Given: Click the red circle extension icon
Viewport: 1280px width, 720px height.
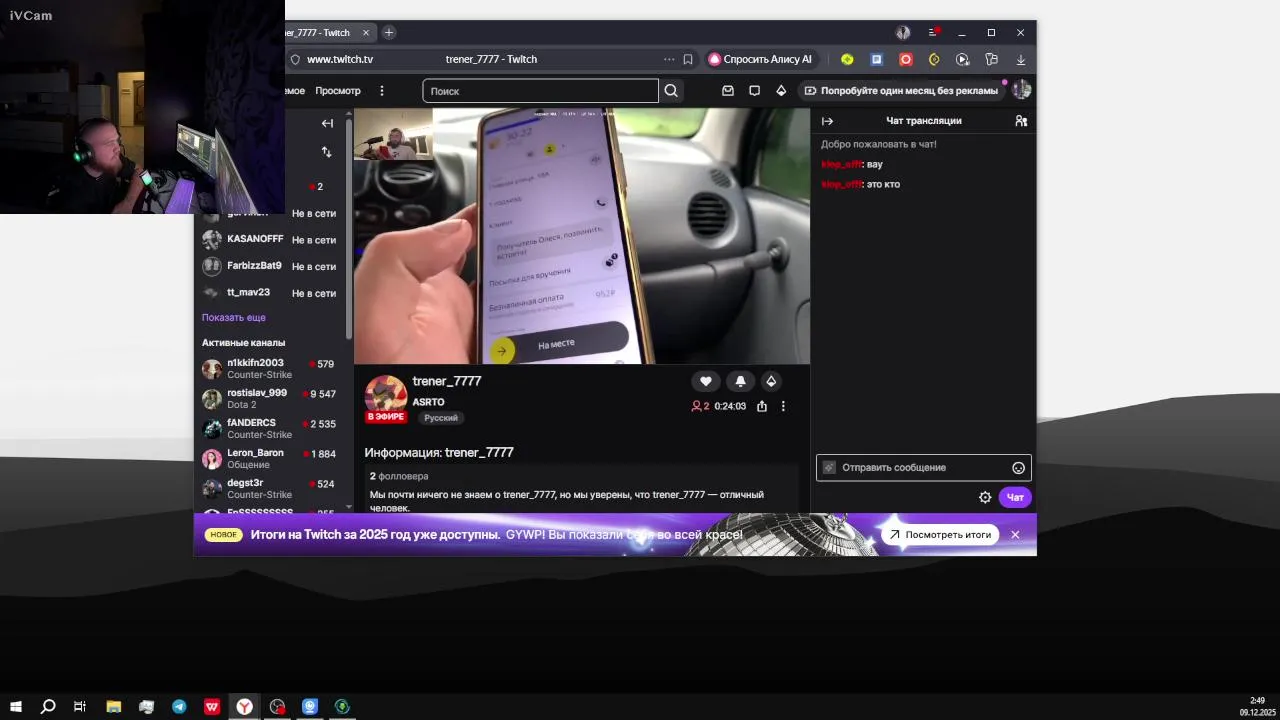Looking at the screenshot, I should (x=906, y=60).
